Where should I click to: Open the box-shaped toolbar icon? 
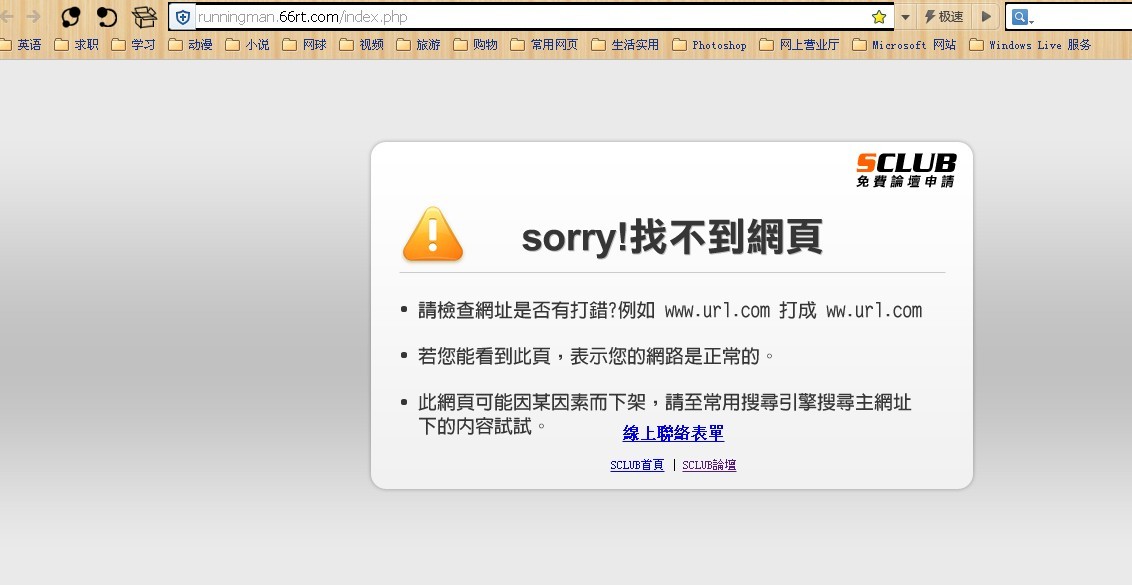[144, 17]
